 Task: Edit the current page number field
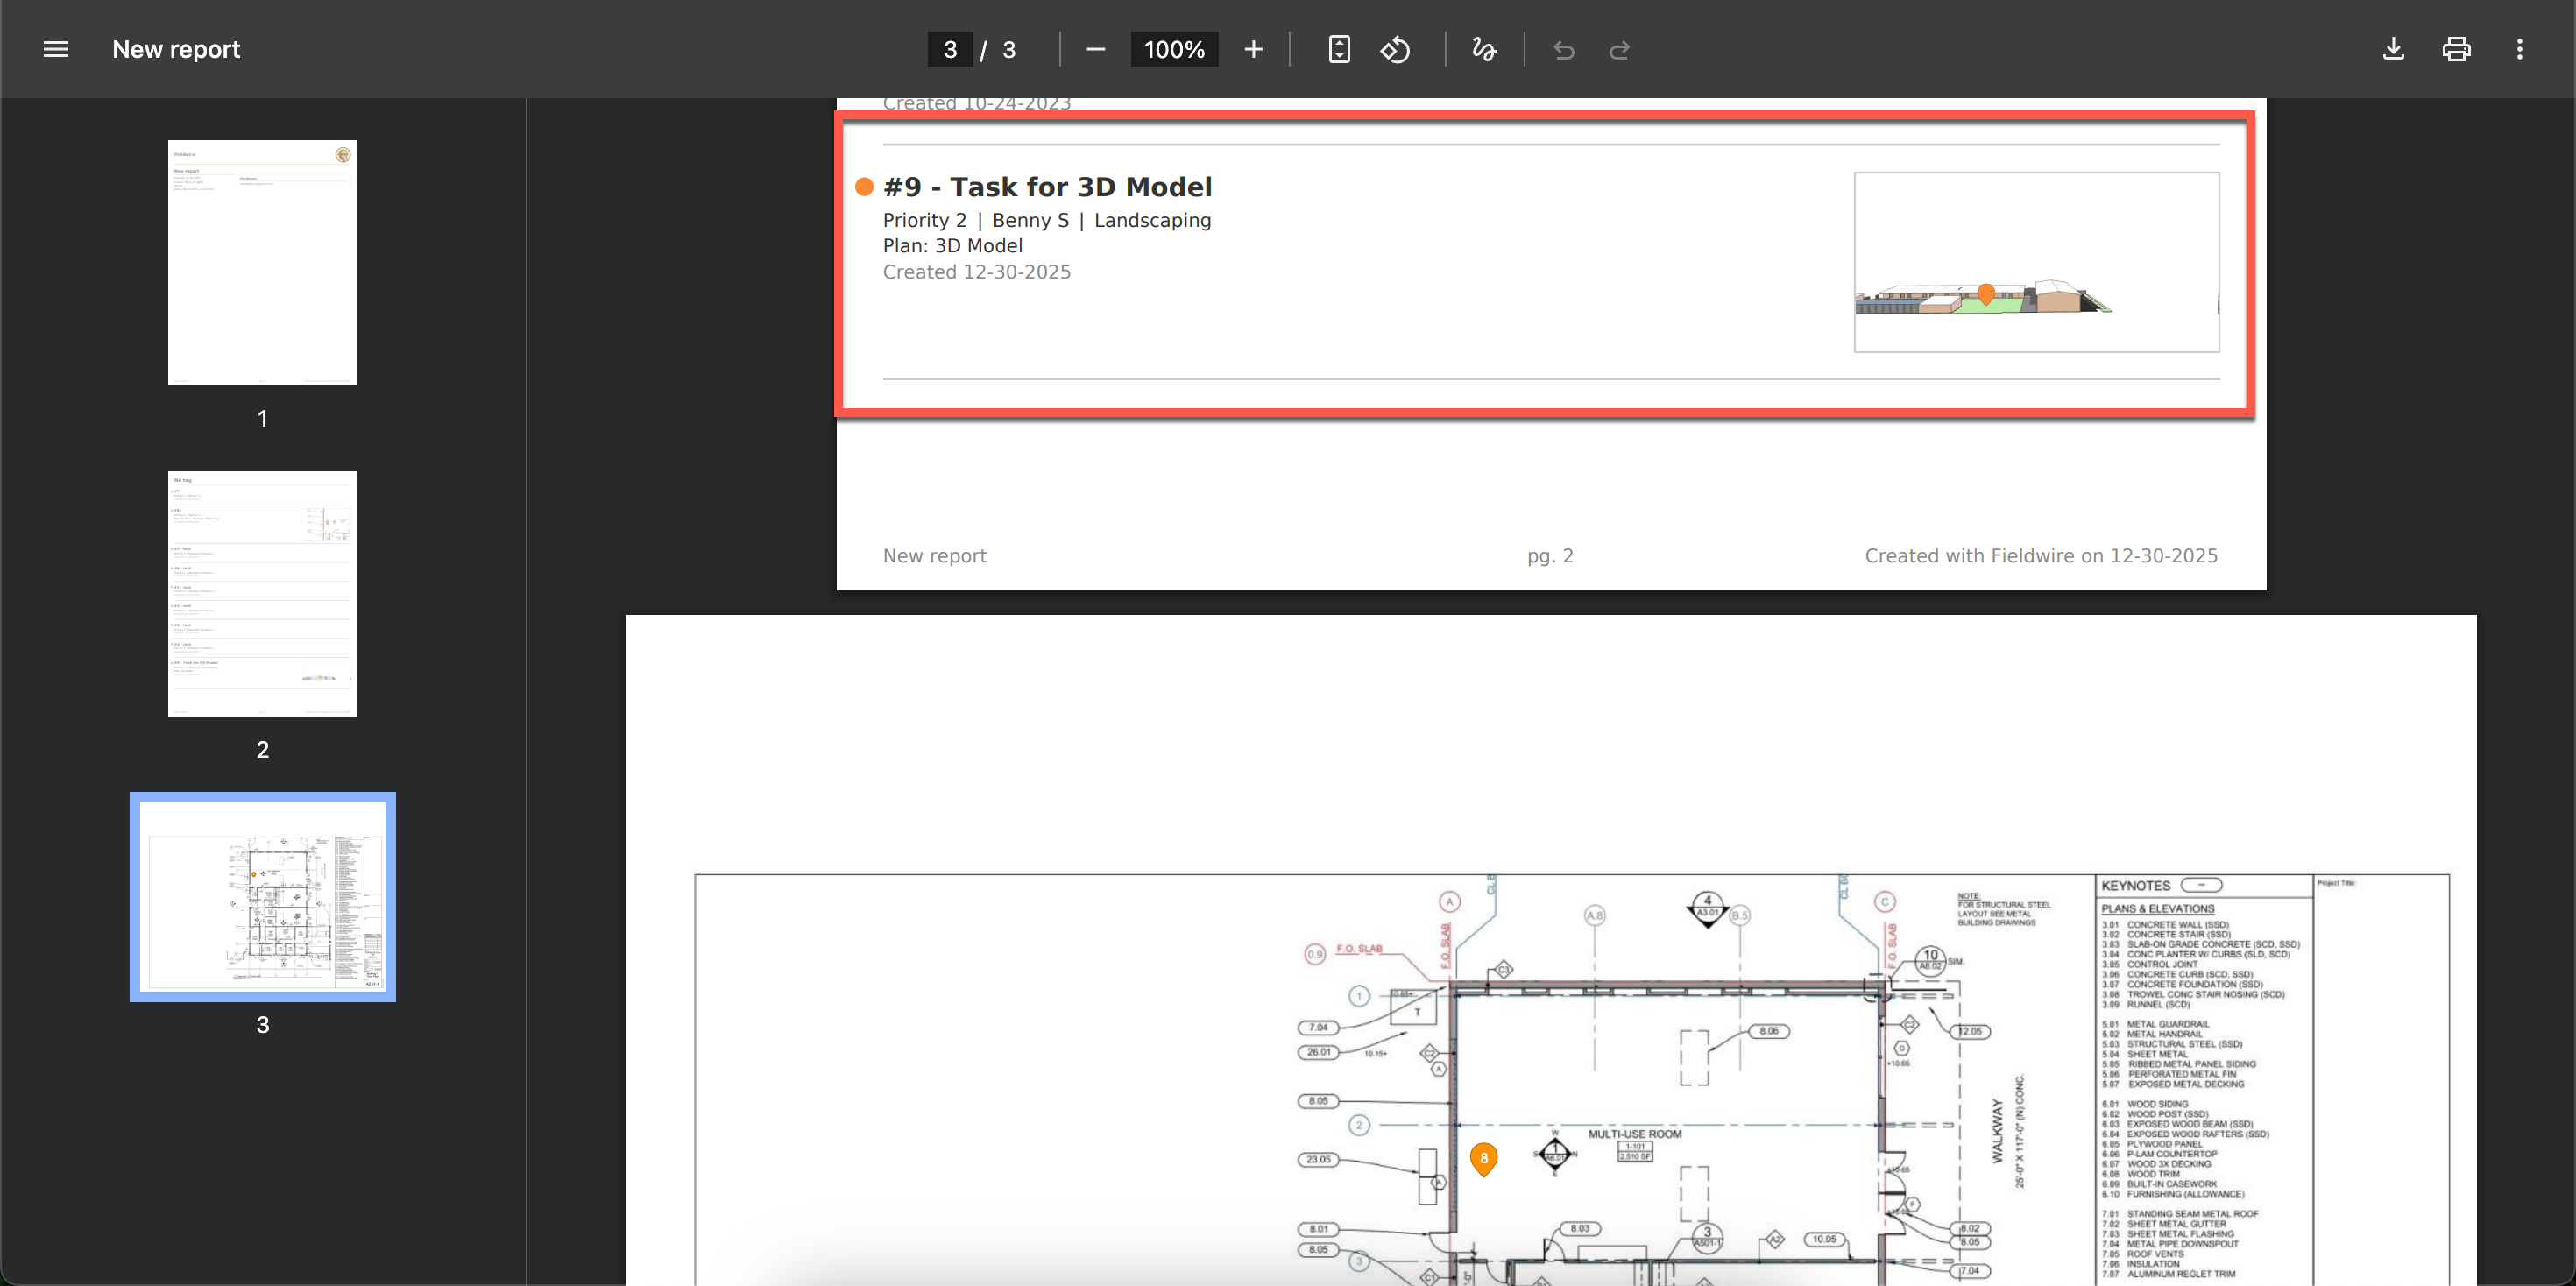point(949,49)
